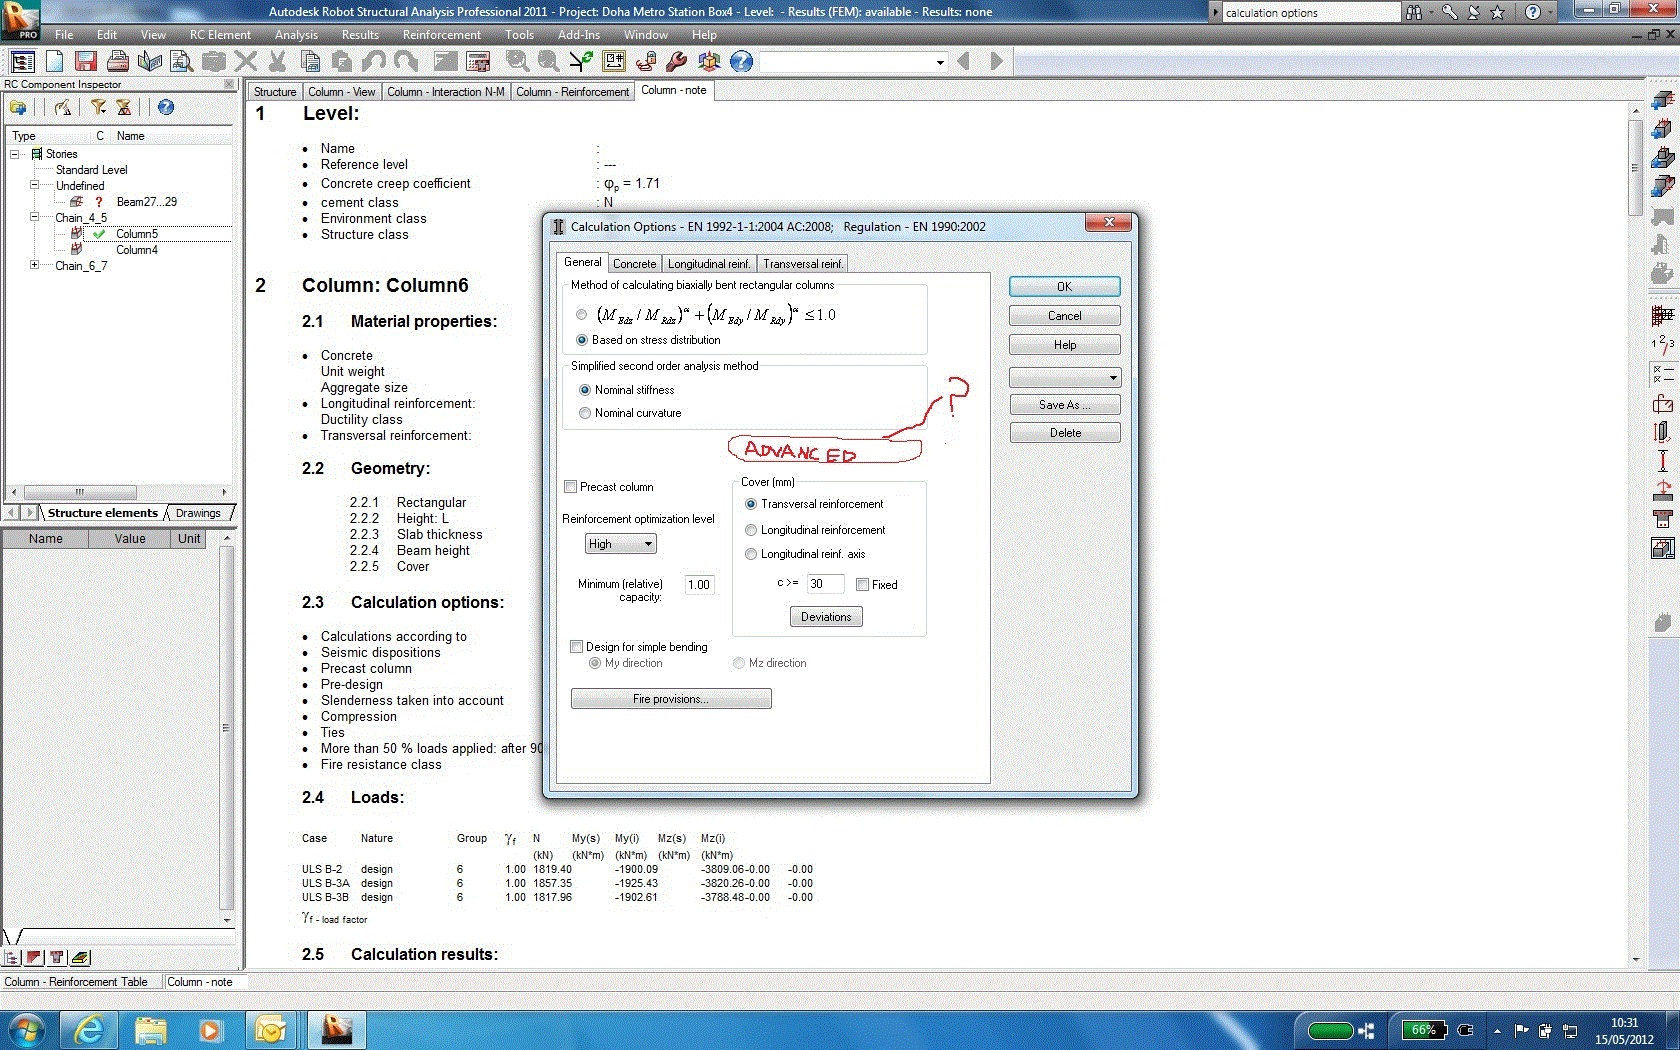This screenshot has height=1050, width=1680.
Task: Select the biaxial moment formula radio option
Action: [x=582, y=315]
